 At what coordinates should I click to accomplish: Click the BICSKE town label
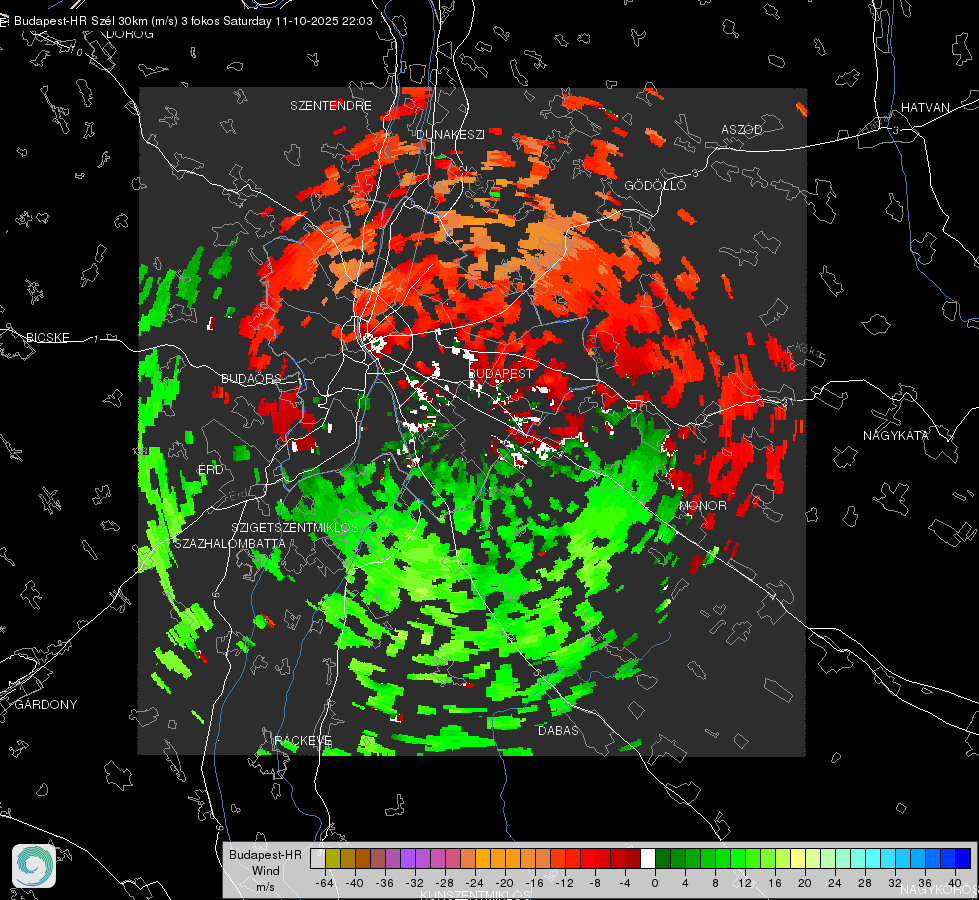coord(47,337)
